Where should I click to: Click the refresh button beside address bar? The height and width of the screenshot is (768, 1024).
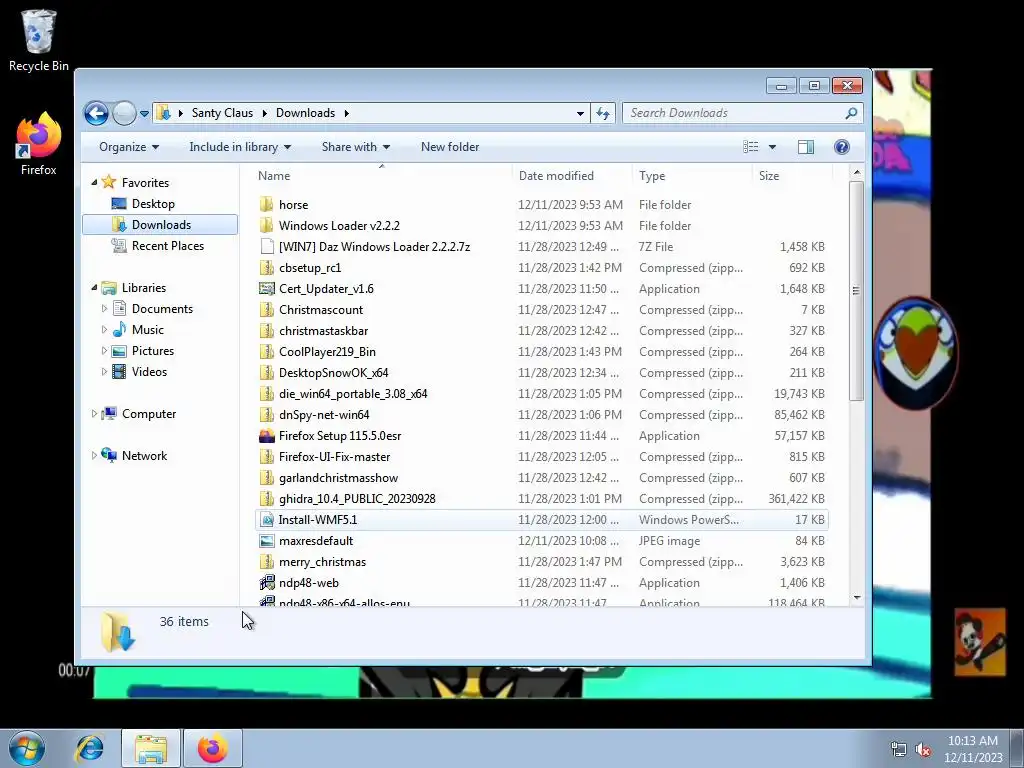pos(603,114)
